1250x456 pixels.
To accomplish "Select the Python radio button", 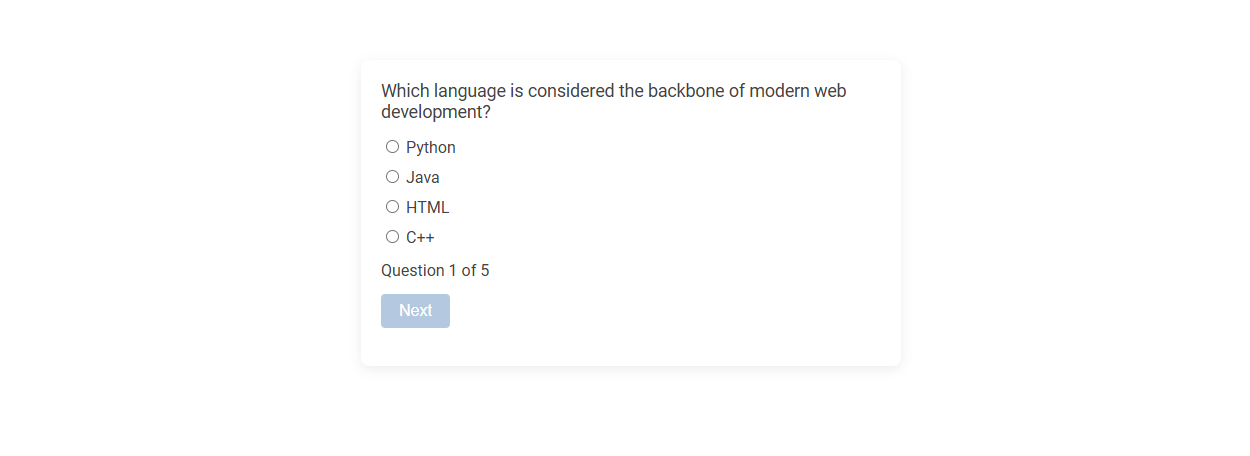I will [x=392, y=147].
